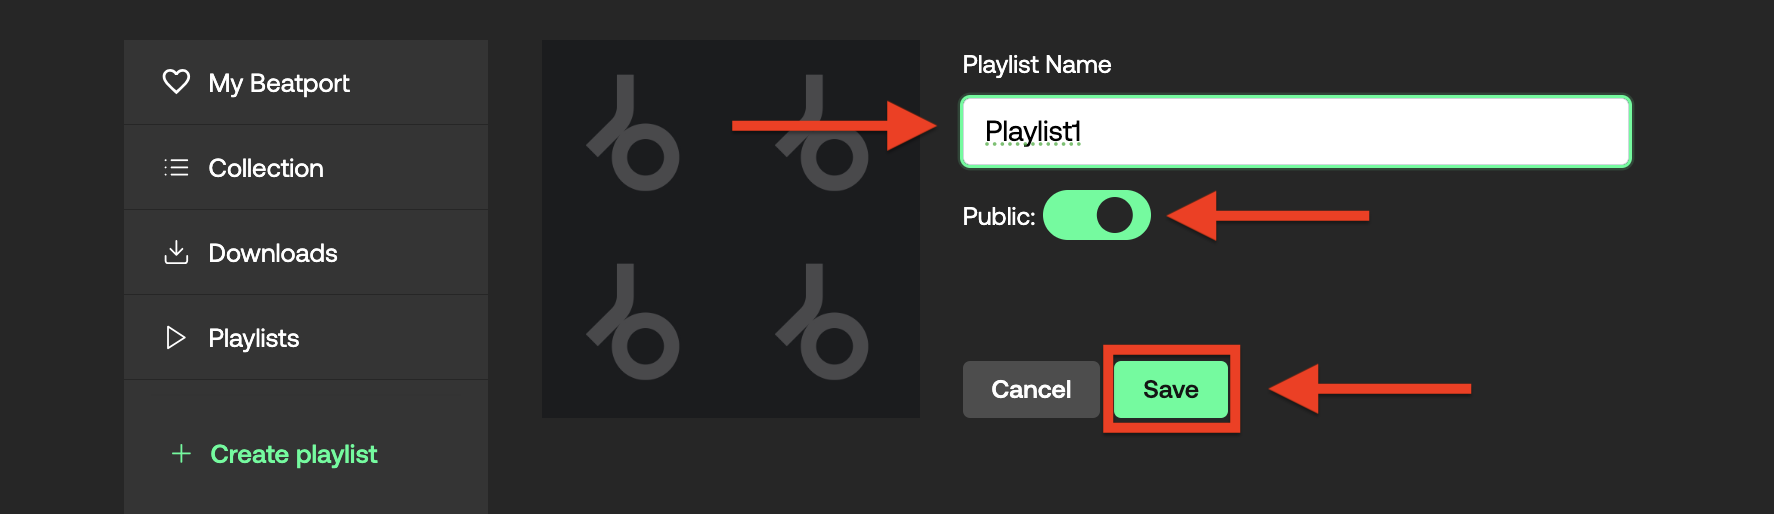Click the bottom-left Beatport logo in cover art

tap(633, 322)
